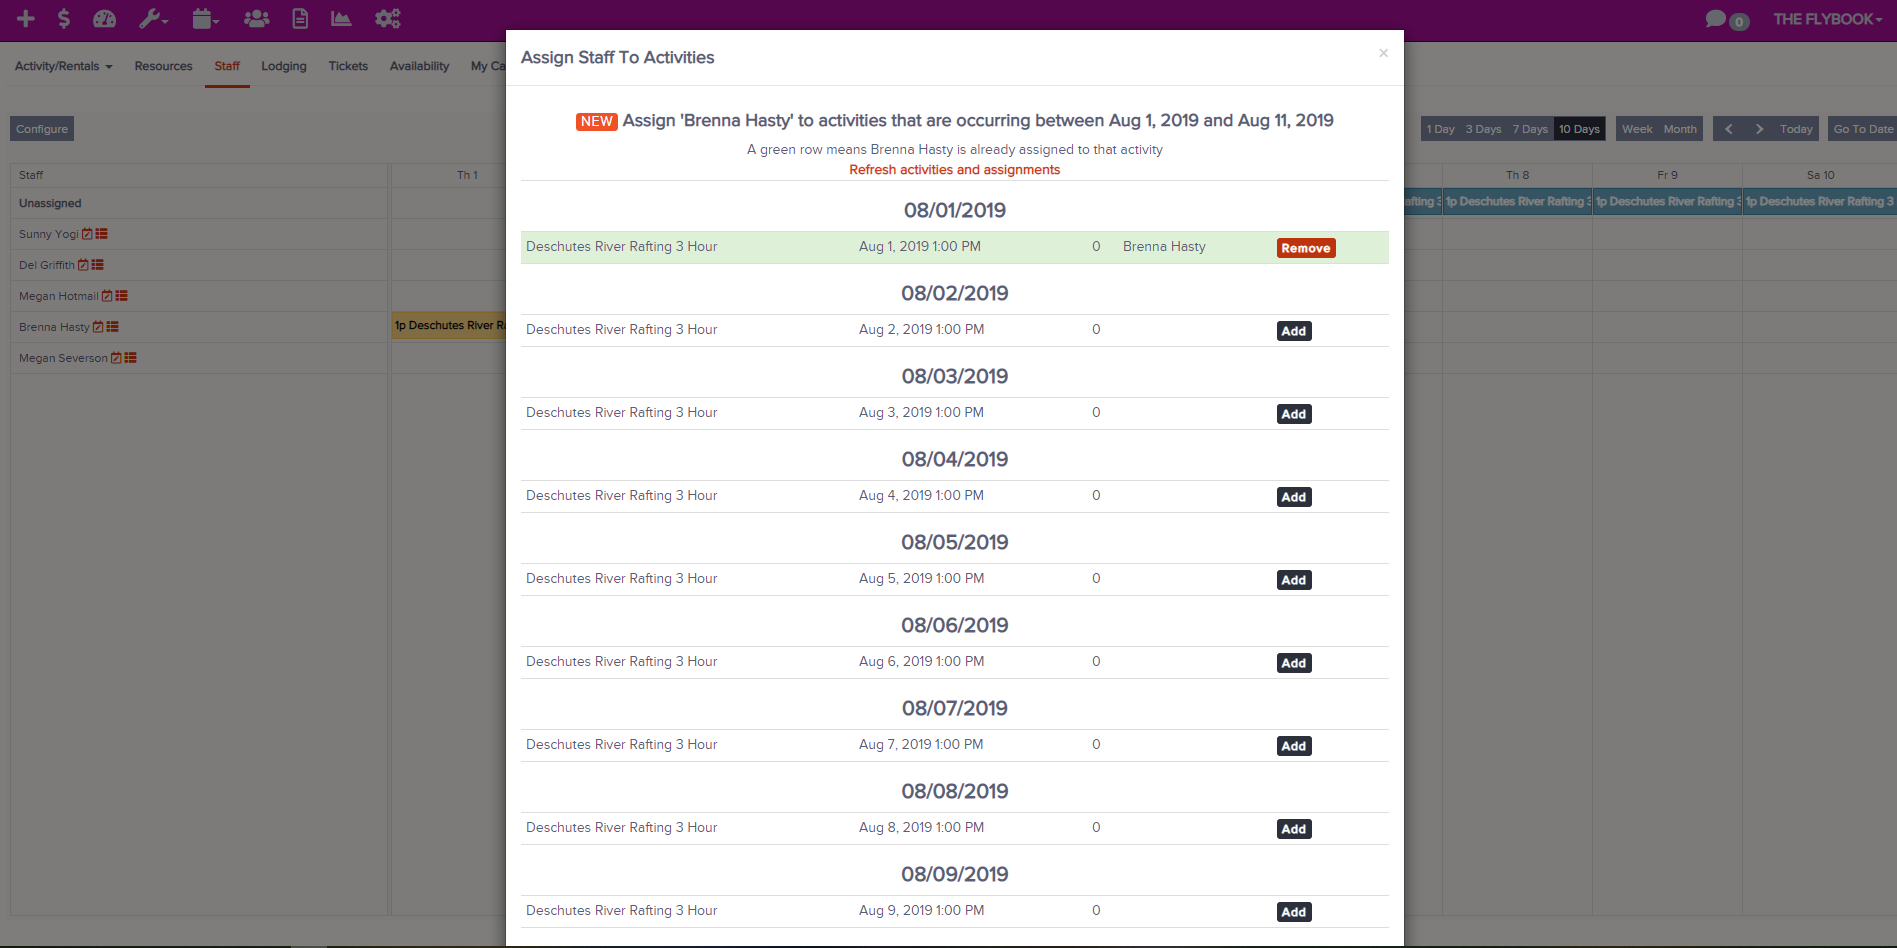Click Del Griffith's calendar edit icon
Screen dimensions: 1897x948
tap(83, 265)
